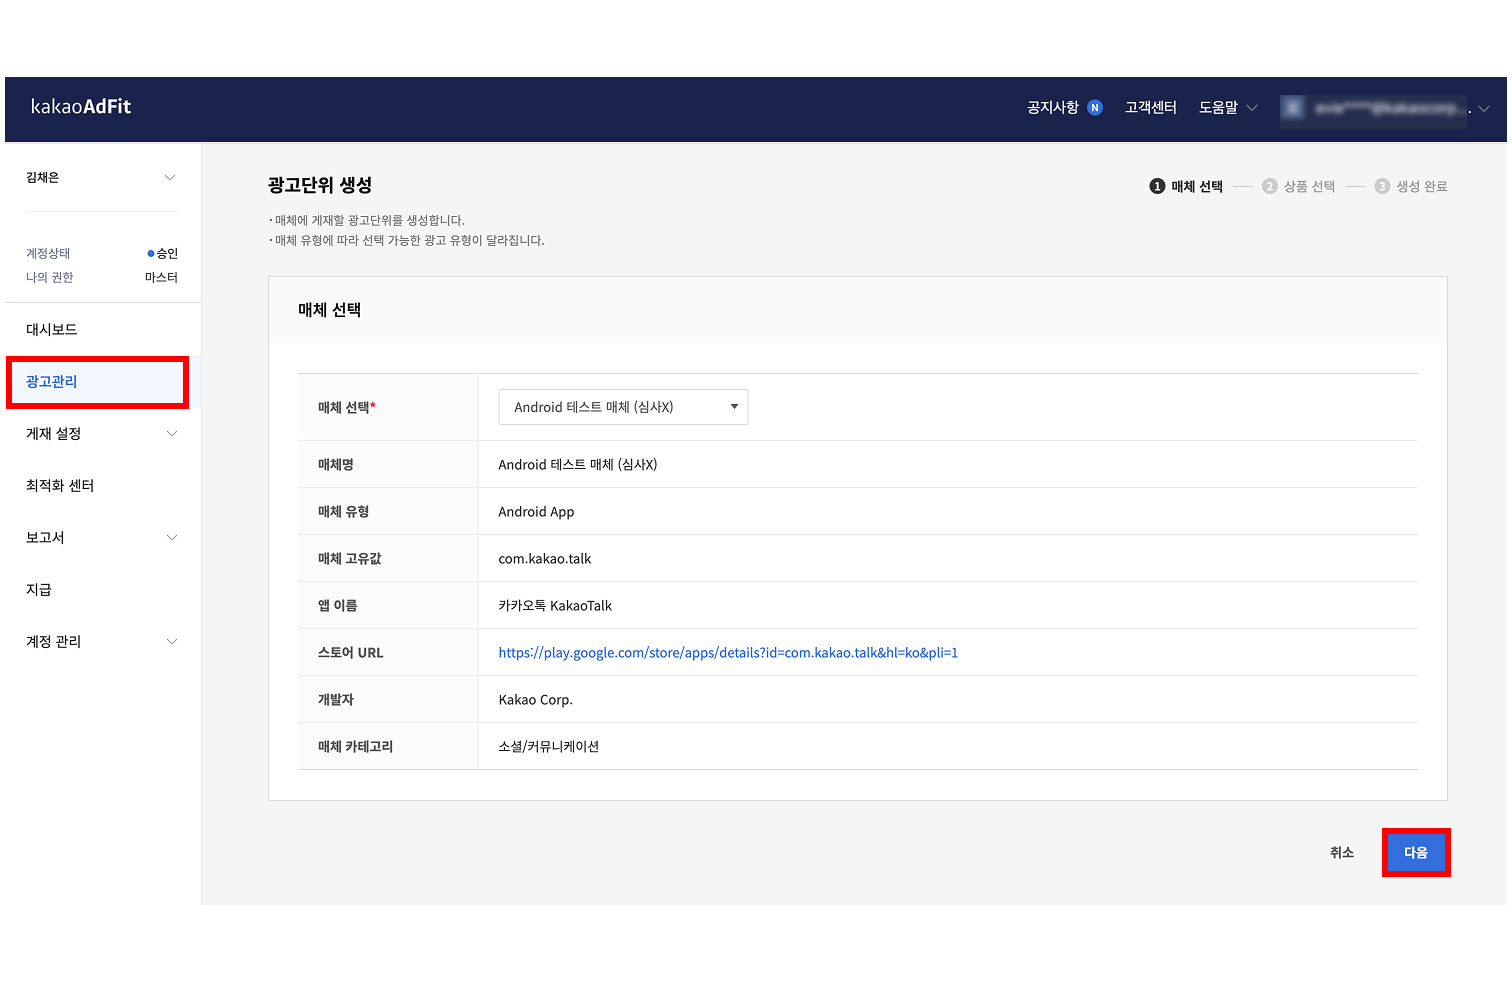1512x982 pixels.
Task: Click com.kakao.talk media ID value
Action: (545, 558)
